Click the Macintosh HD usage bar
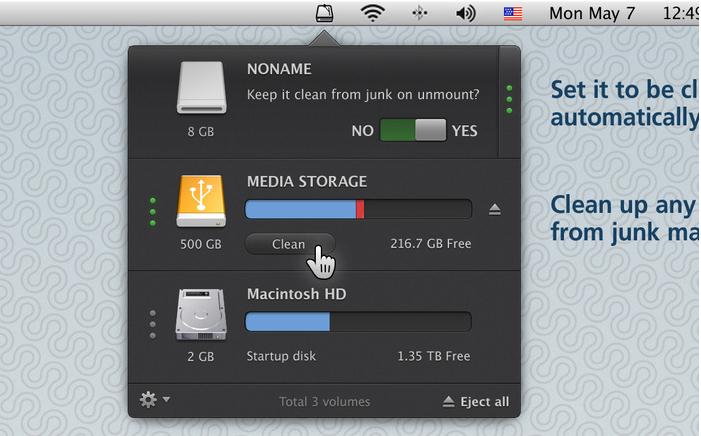 (358, 322)
